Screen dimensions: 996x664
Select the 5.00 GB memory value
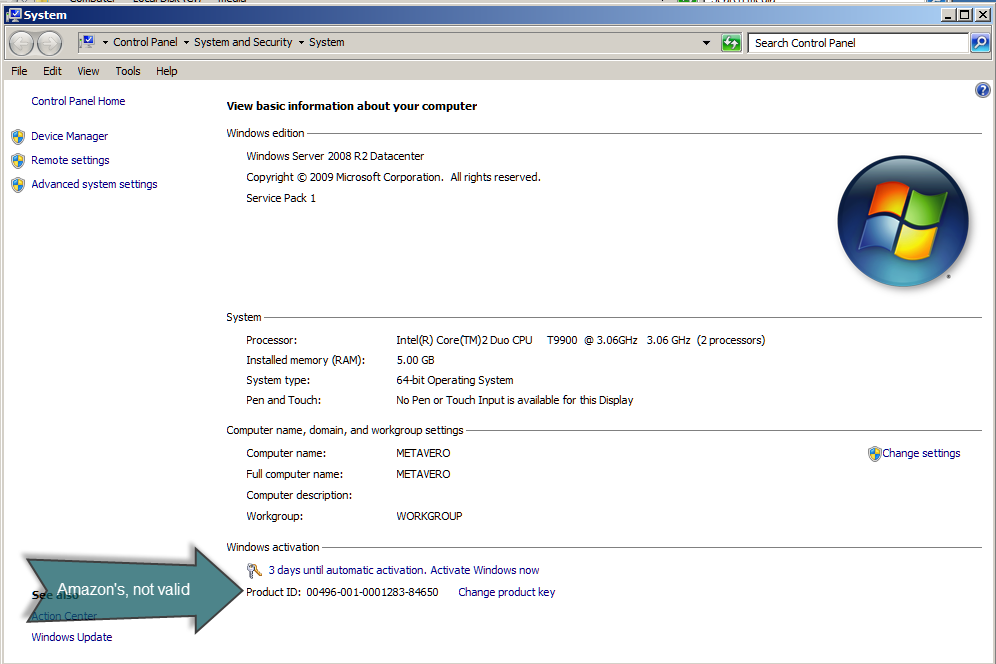(415, 360)
